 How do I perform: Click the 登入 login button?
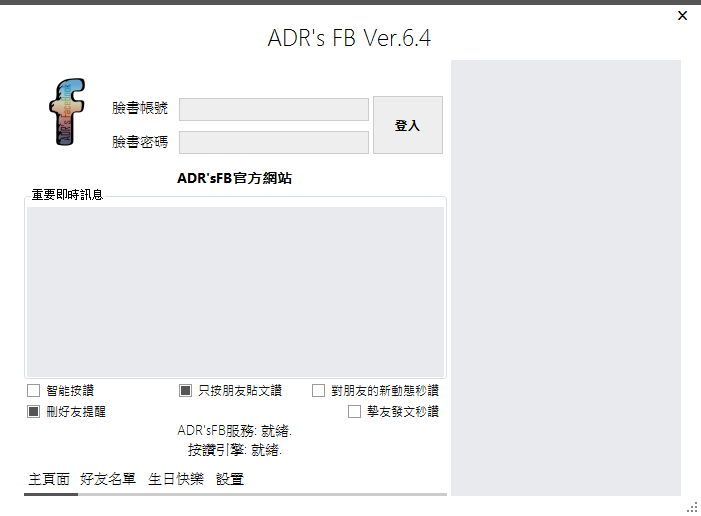(408, 125)
